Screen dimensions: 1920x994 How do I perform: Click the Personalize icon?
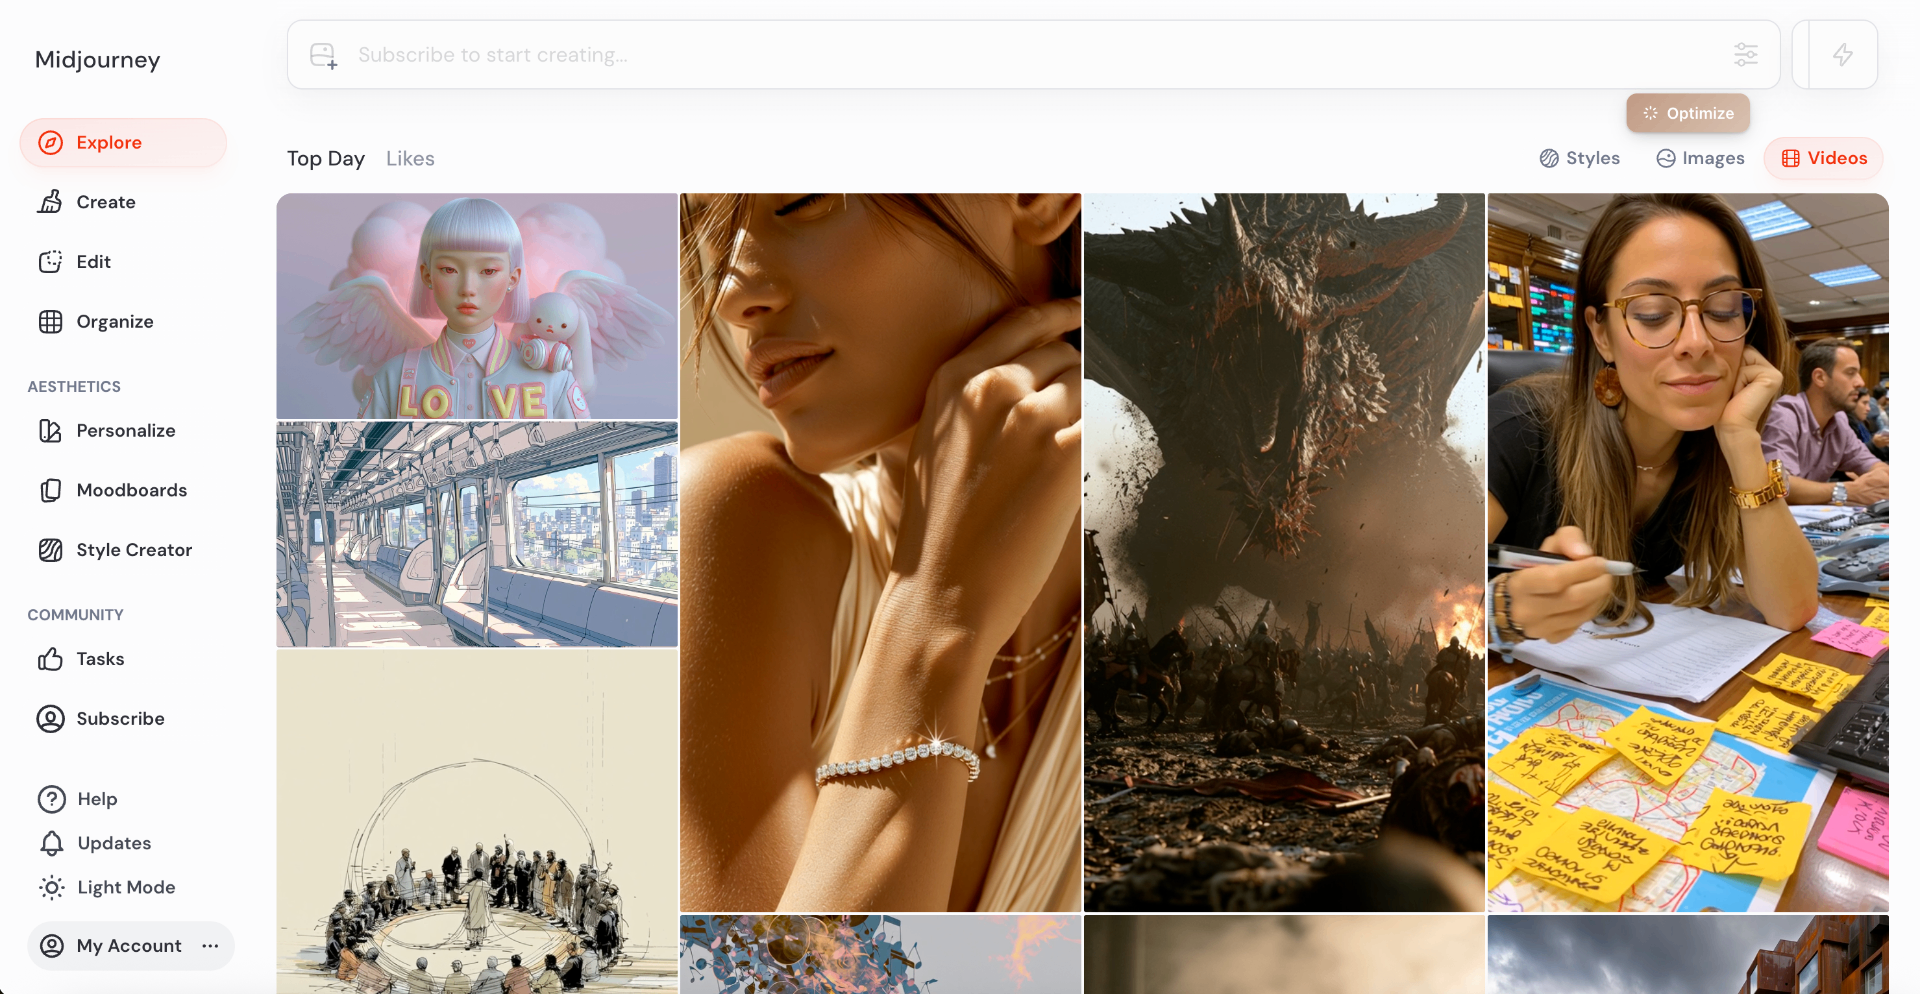click(50, 431)
